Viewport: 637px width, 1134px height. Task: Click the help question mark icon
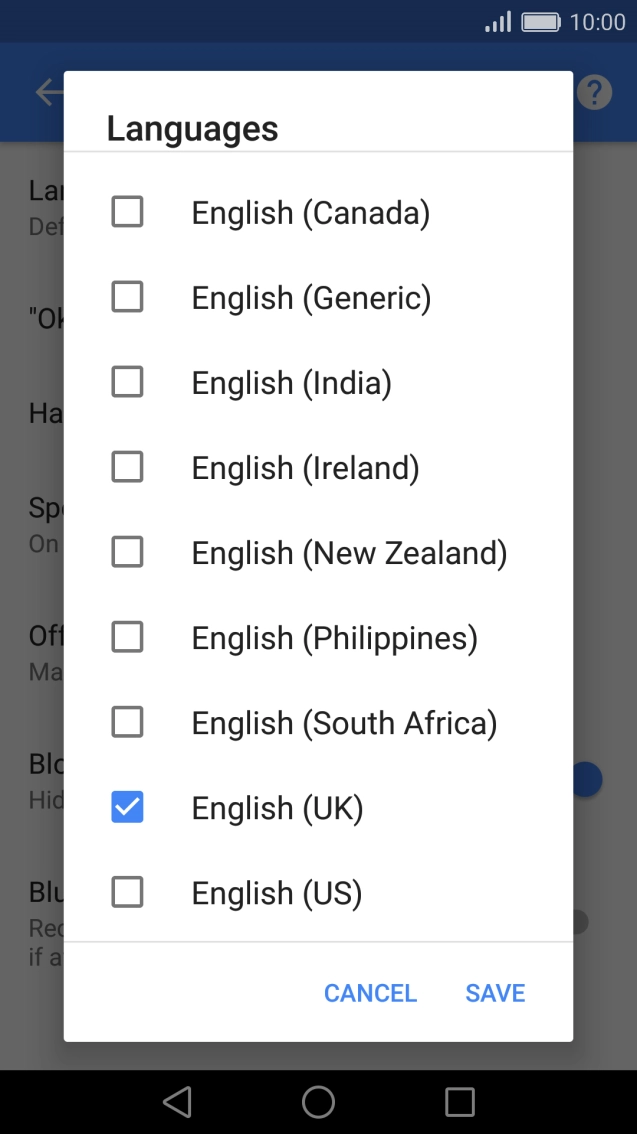point(594,91)
